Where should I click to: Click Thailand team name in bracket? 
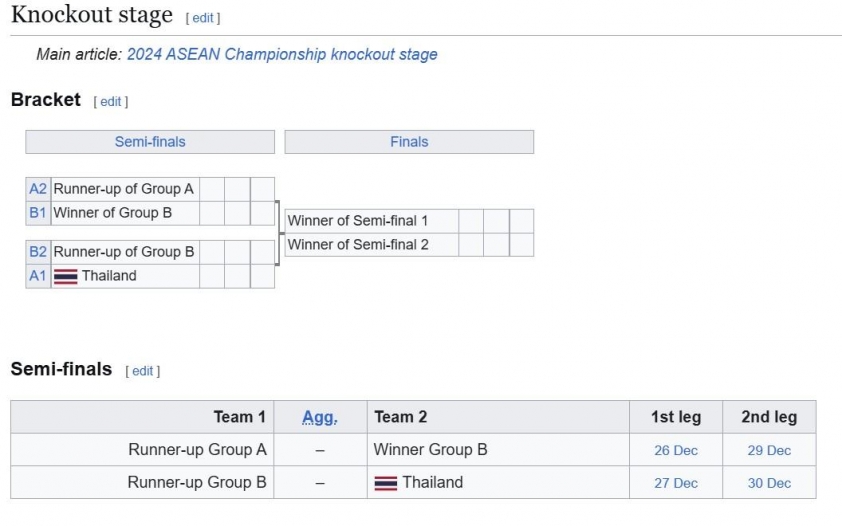(109, 276)
